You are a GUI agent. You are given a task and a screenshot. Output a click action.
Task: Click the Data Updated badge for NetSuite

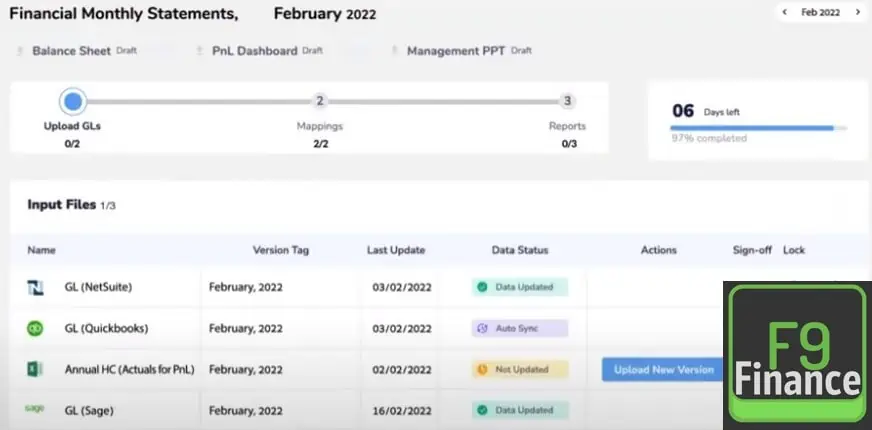519,287
